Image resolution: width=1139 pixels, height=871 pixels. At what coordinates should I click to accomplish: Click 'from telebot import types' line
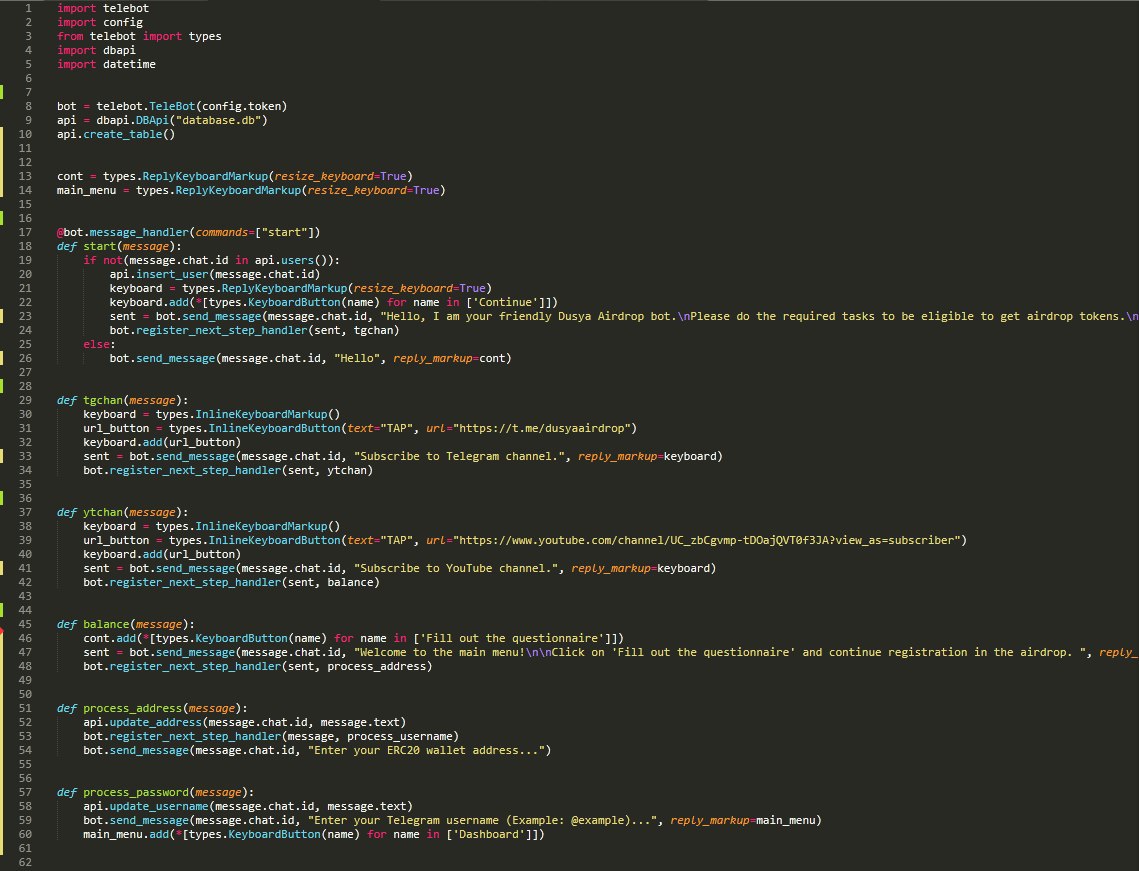coord(139,36)
